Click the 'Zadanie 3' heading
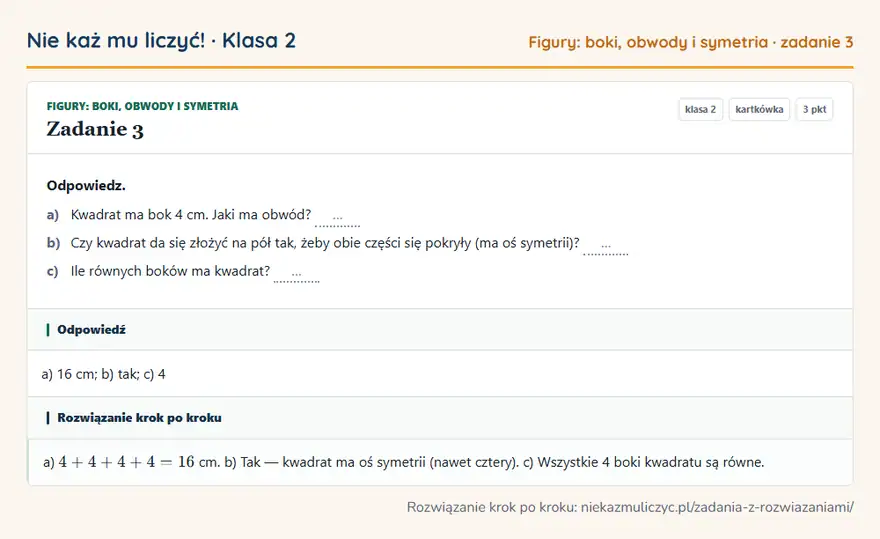The image size is (880, 539). pyautogui.click(x=95, y=129)
